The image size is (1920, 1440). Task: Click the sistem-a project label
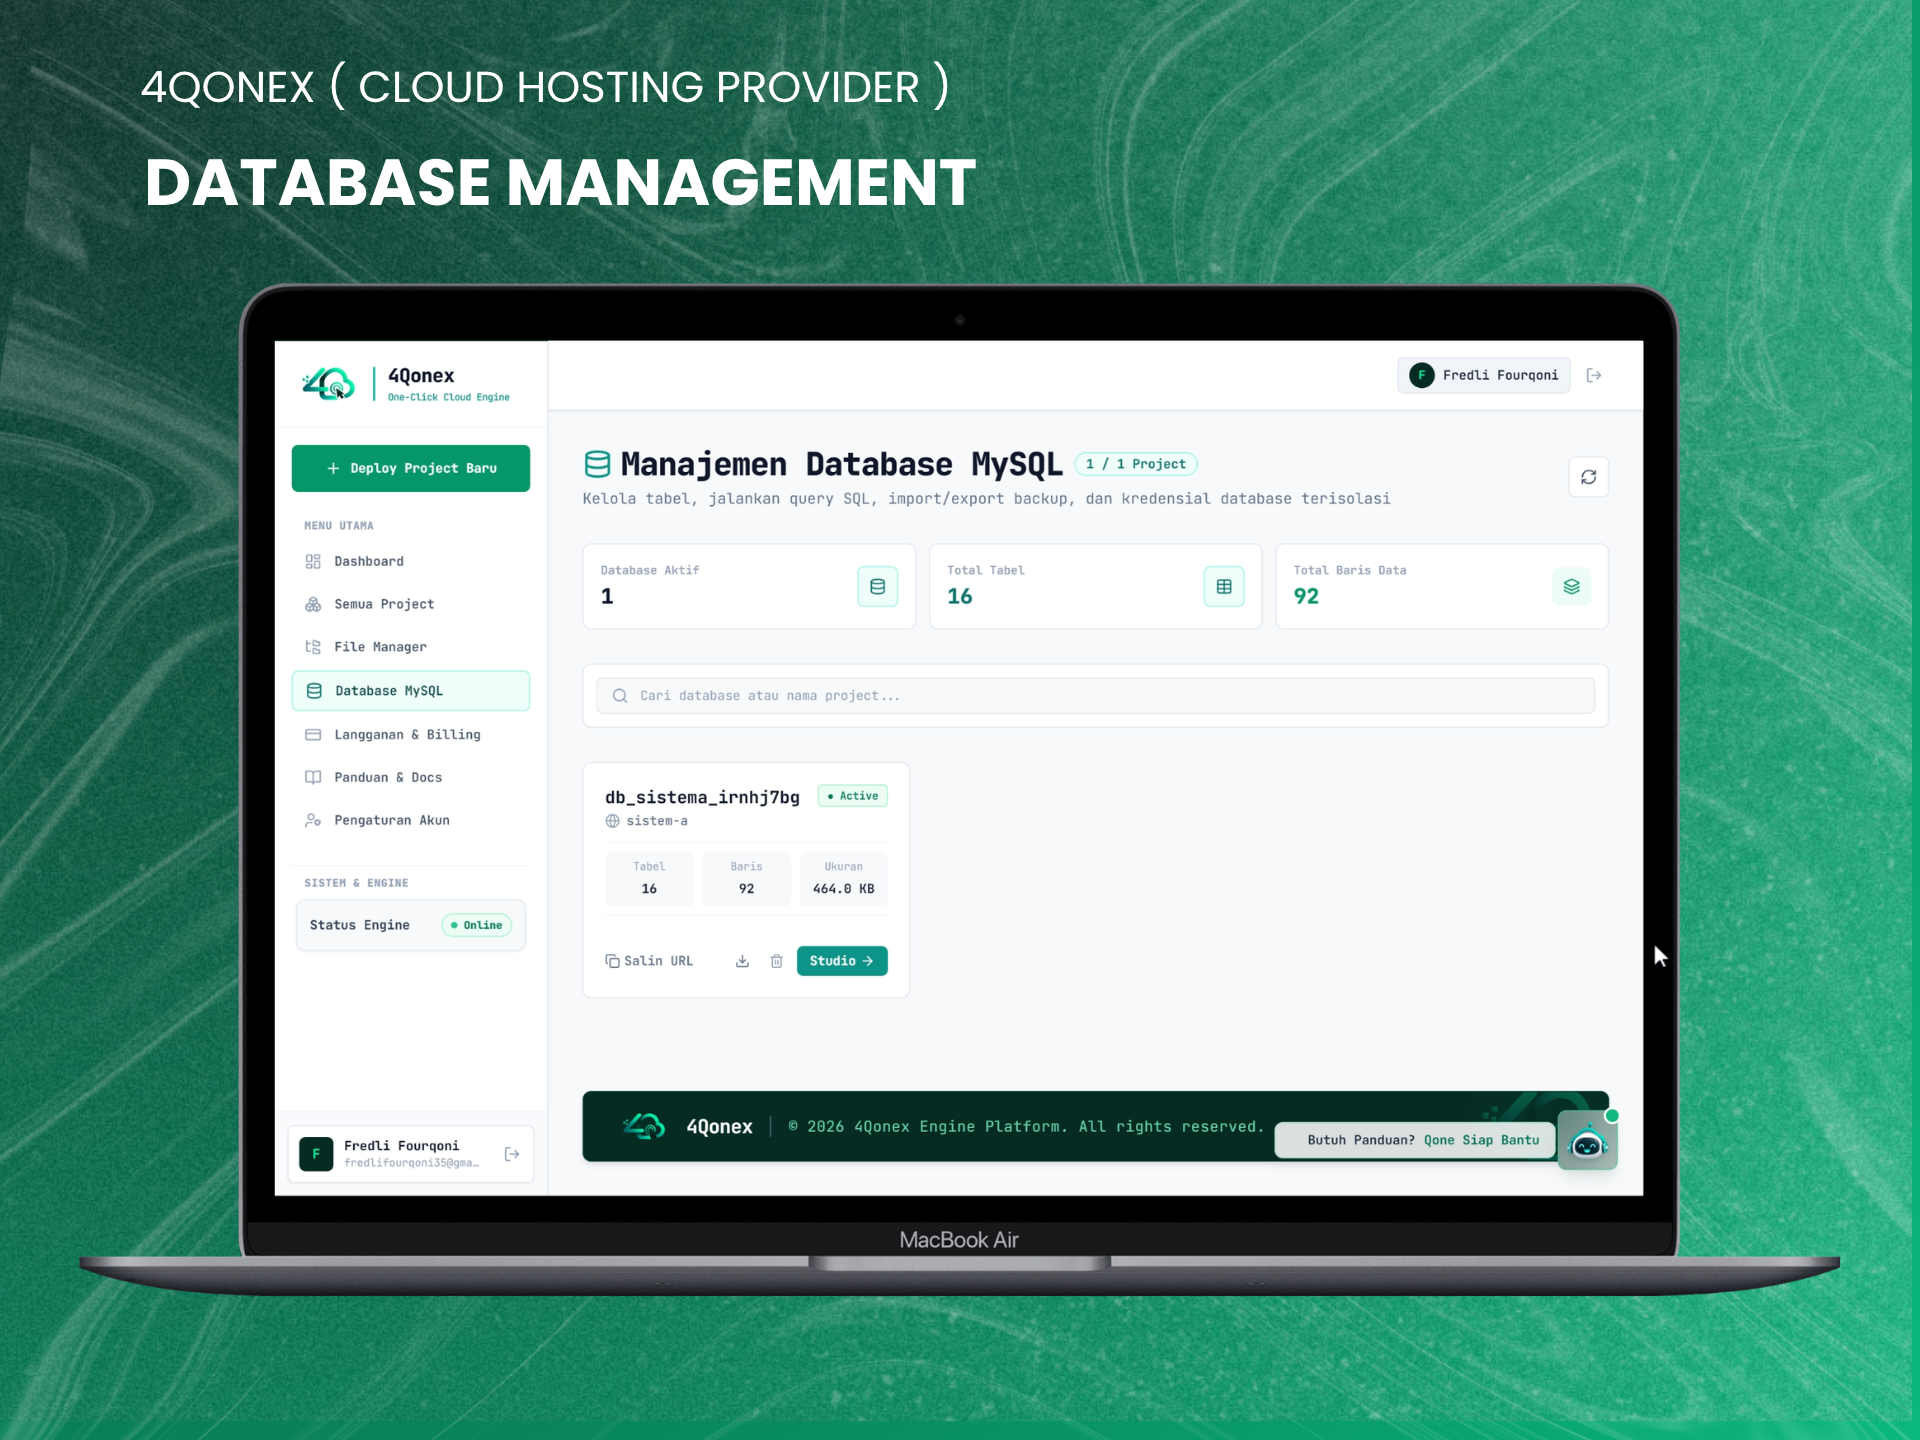coord(657,821)
